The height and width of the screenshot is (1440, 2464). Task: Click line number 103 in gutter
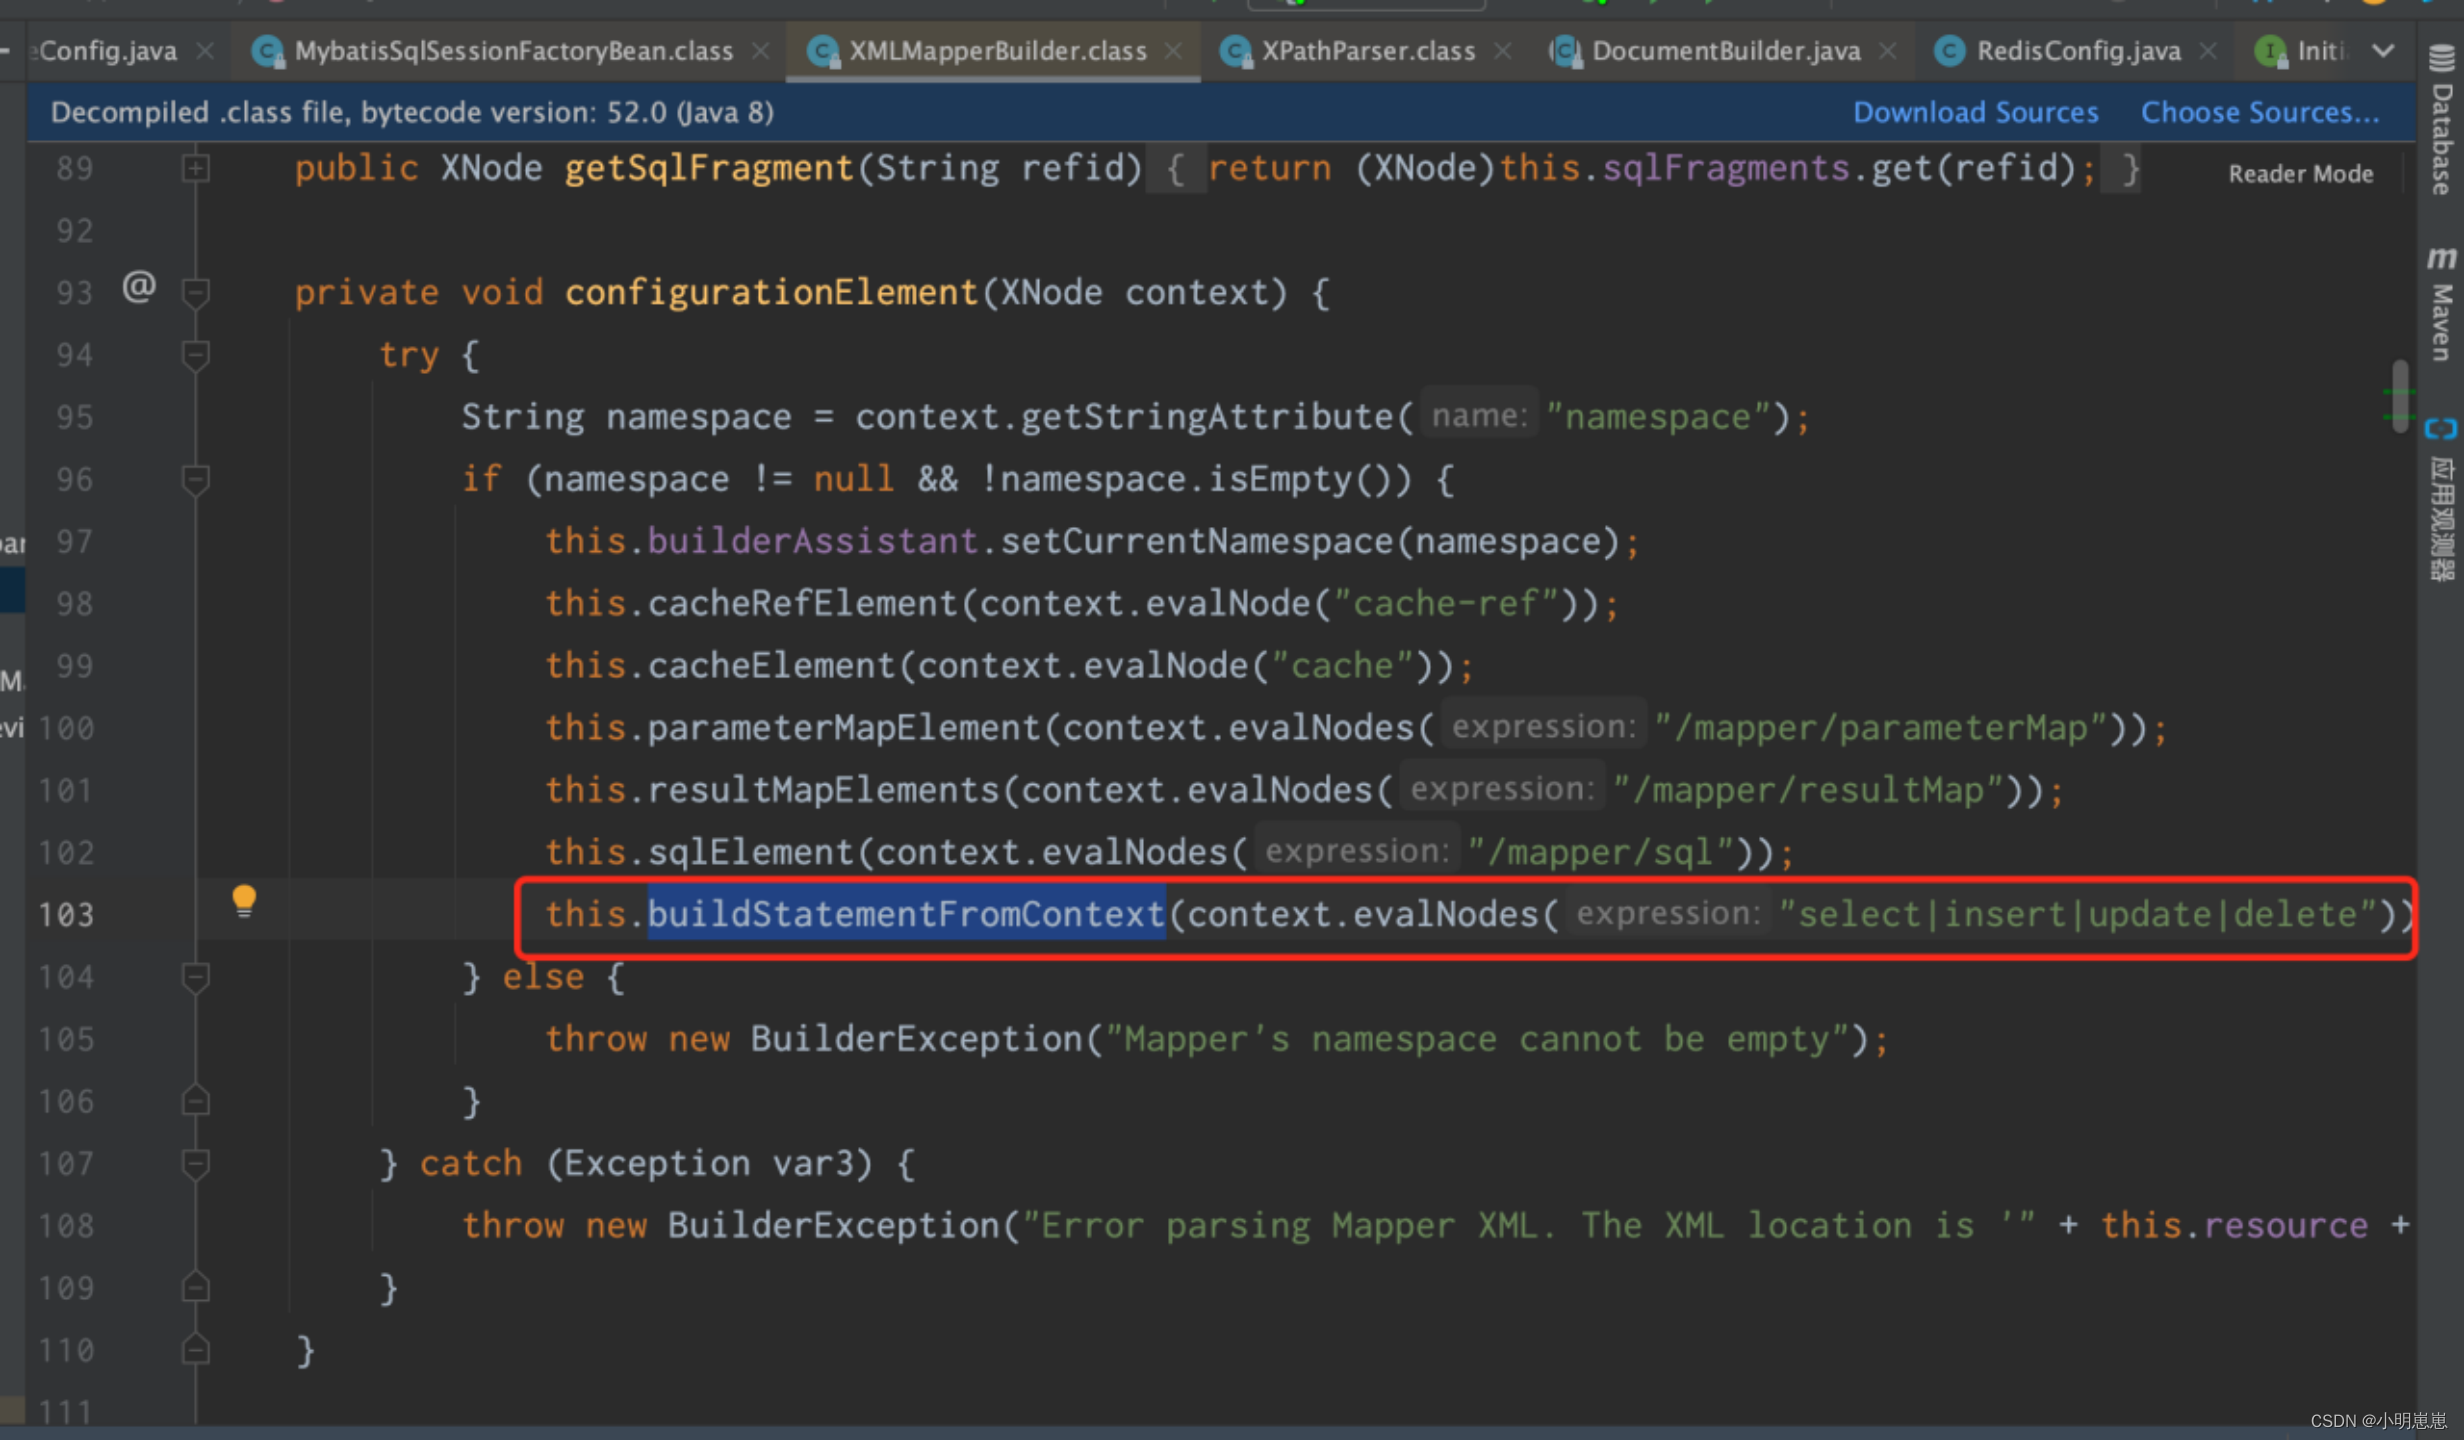[66, 914]
